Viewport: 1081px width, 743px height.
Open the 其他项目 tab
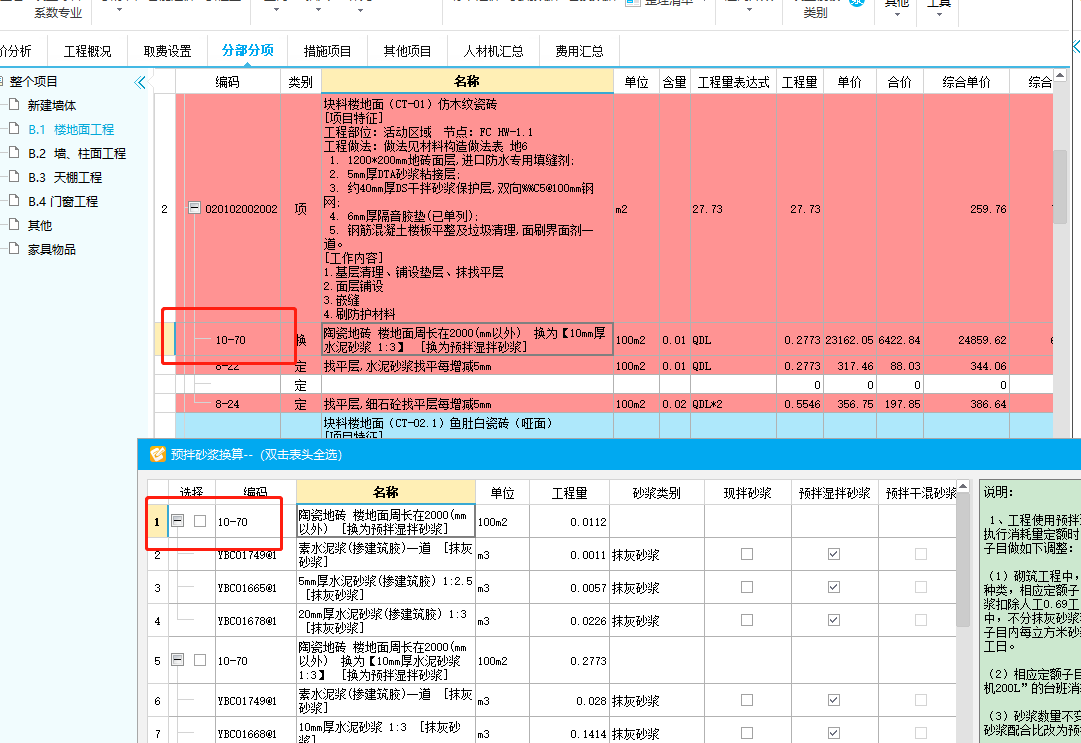pos(407,51)
